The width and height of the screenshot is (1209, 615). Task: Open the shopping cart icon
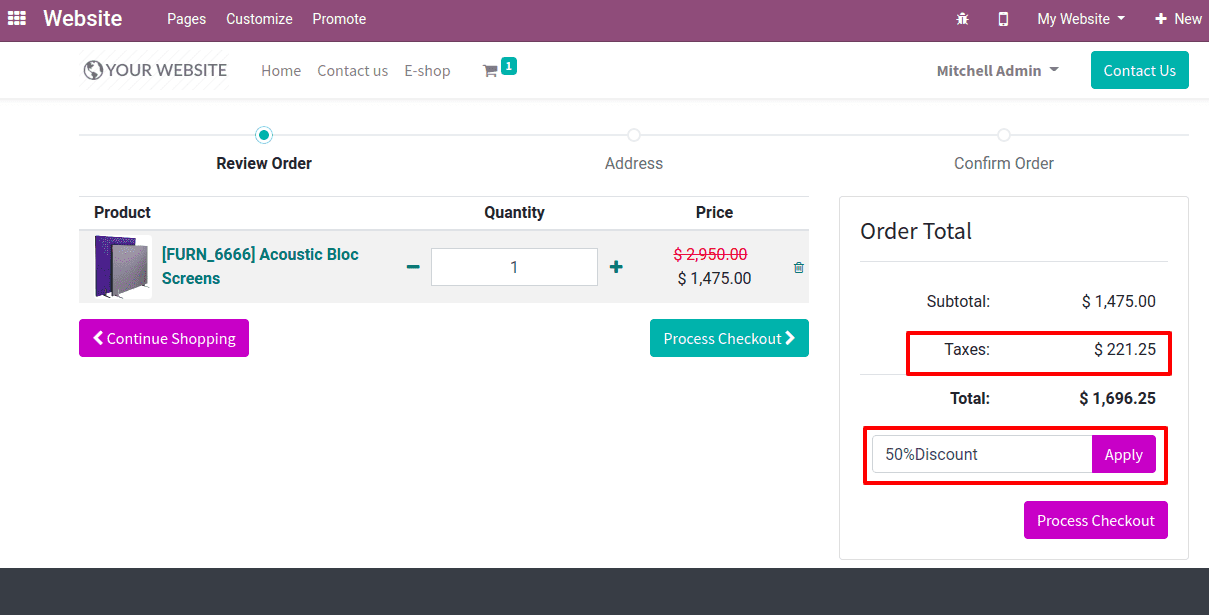[490, 71]
